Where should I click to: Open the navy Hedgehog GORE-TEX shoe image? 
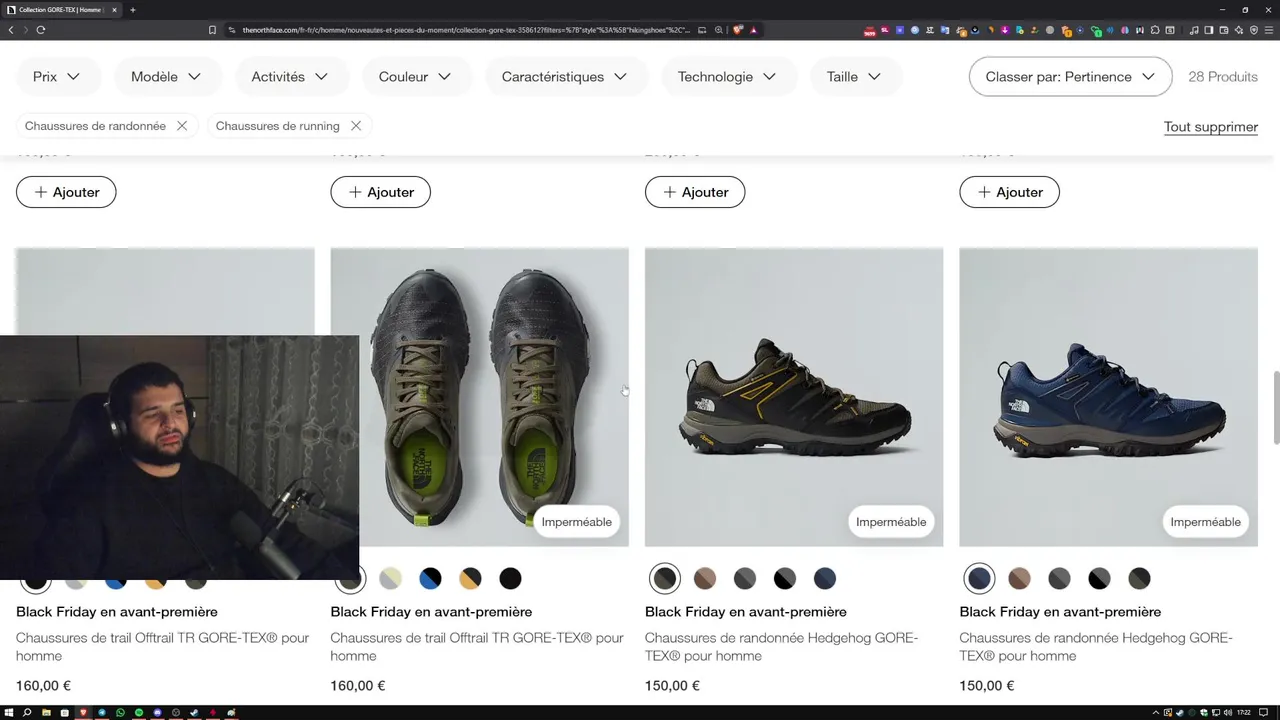click(x=1108, y=397)
